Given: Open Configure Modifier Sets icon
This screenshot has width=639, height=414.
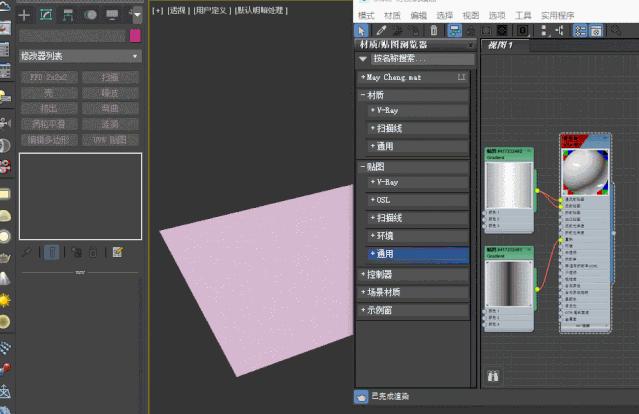Looking at the screenshot, I should [118, 253].
